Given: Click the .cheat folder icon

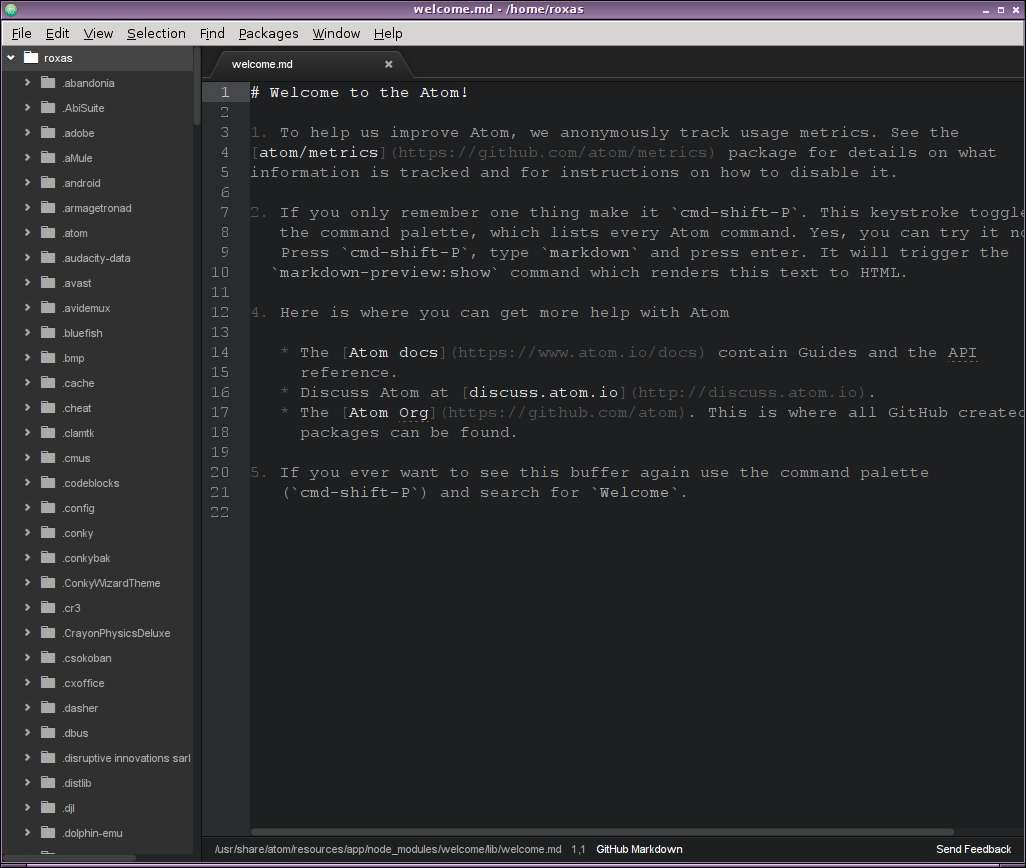Looking at the screenshot, I should (48, 407).
